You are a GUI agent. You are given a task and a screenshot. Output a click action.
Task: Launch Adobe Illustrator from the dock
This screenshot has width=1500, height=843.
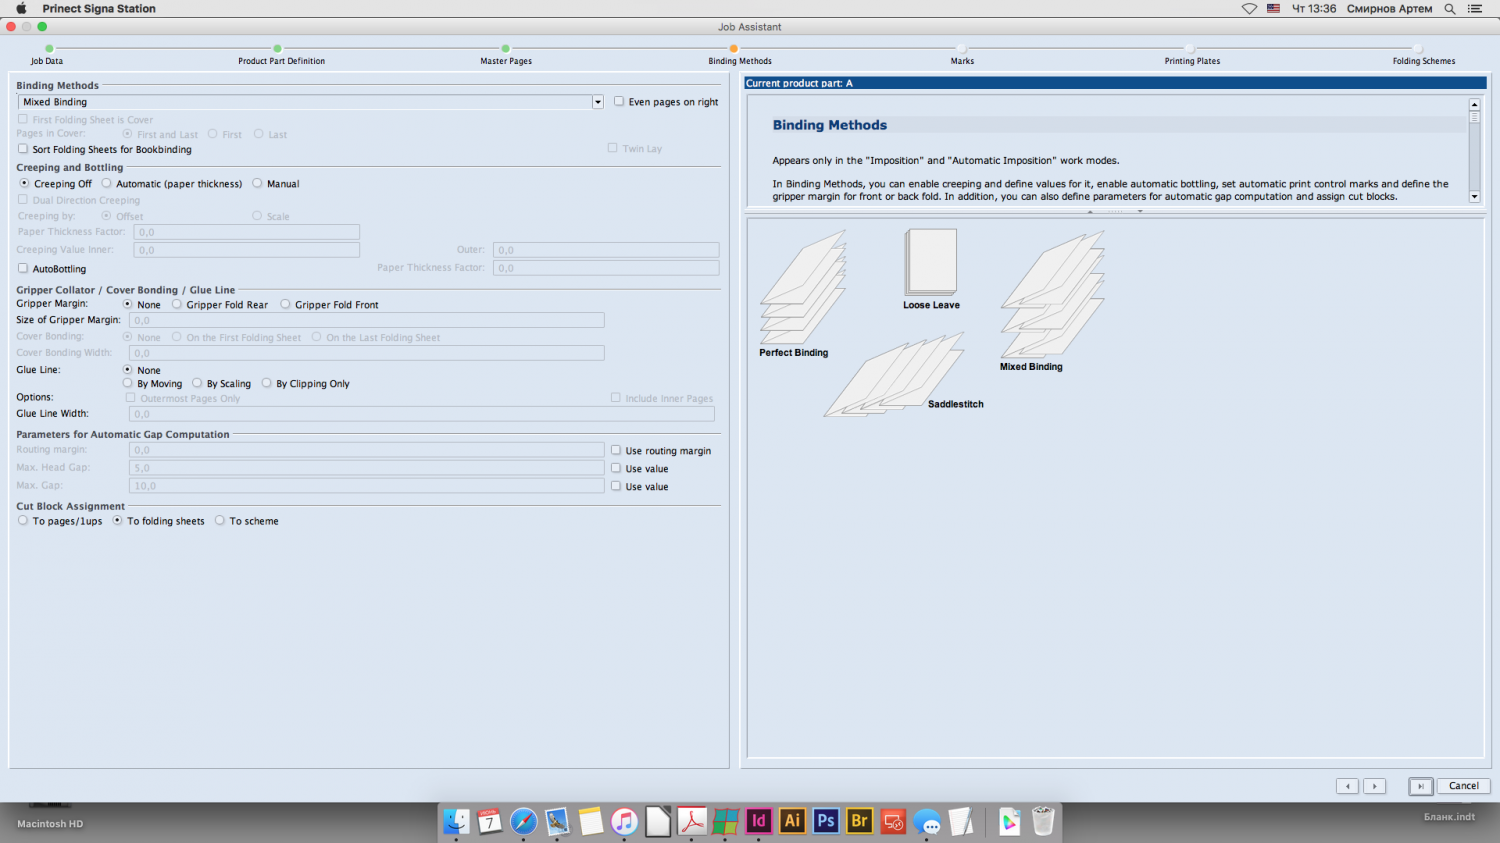click(793, 821)
